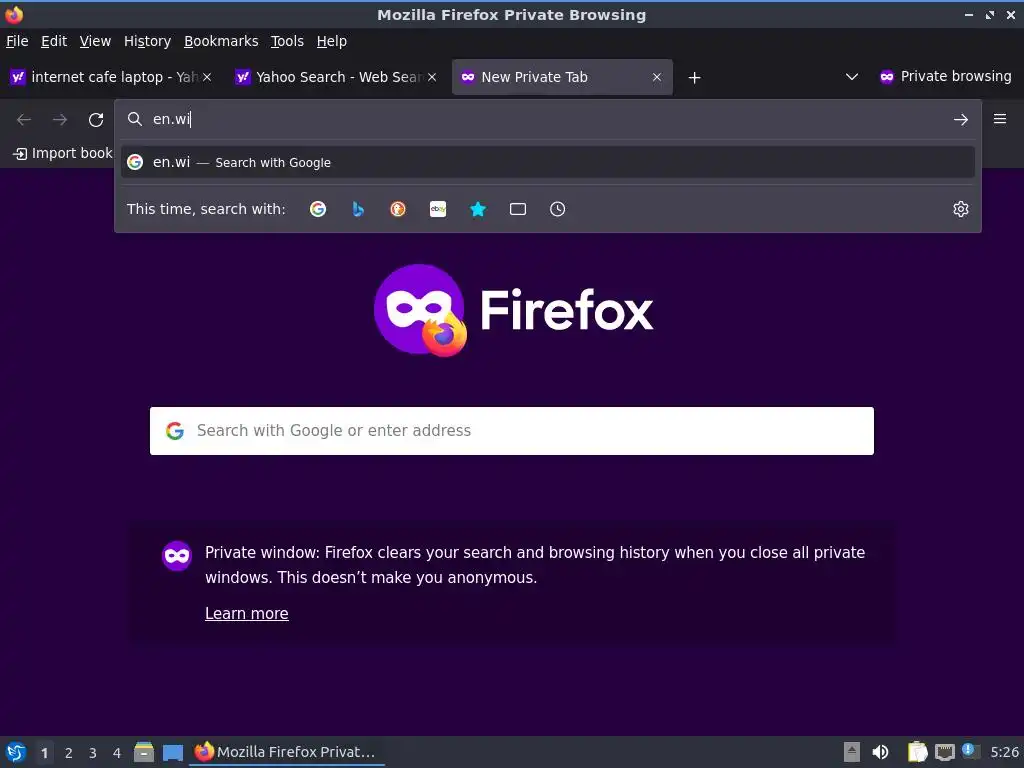The image size is (1024, 768).
Task: Open the Bookmarks menu
Action: pos(221,41)
